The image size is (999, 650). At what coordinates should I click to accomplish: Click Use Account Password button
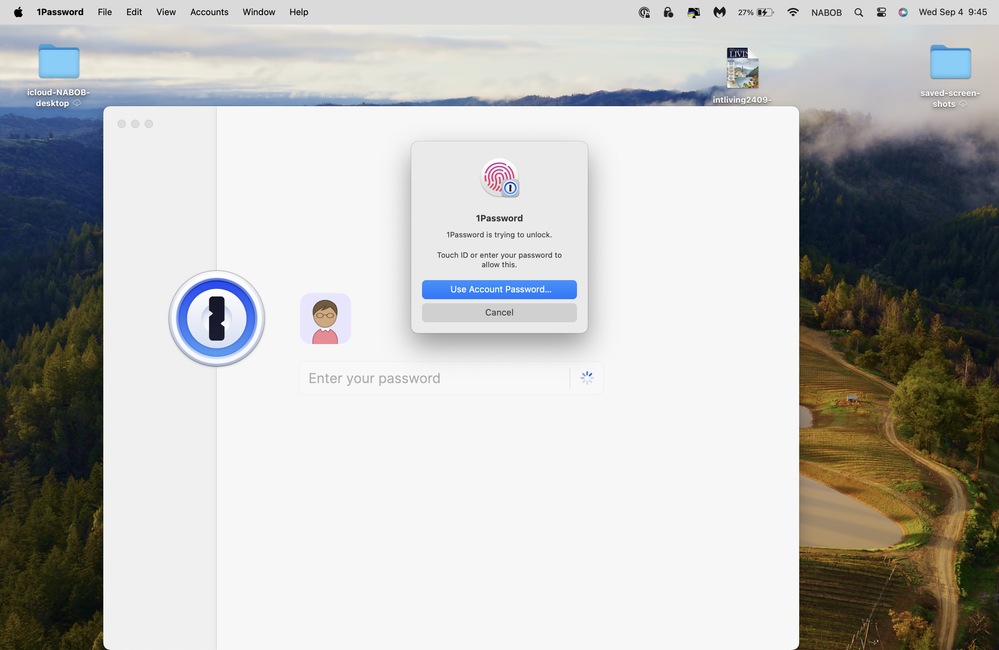point(499,289)
